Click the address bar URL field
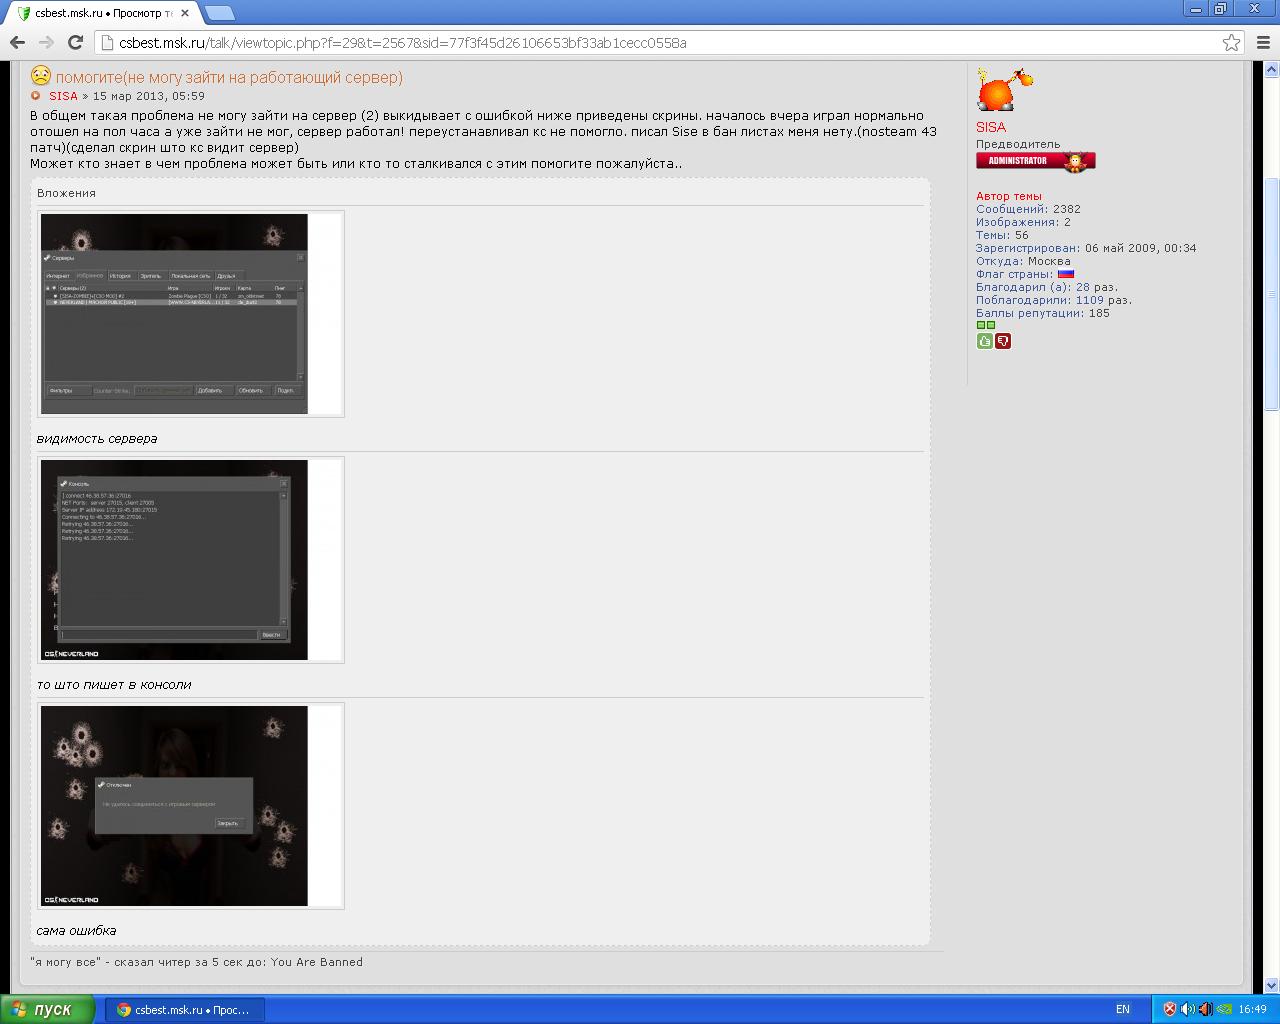The height and width of the screenshot is (1024, 1280). (x=650, y=43)
